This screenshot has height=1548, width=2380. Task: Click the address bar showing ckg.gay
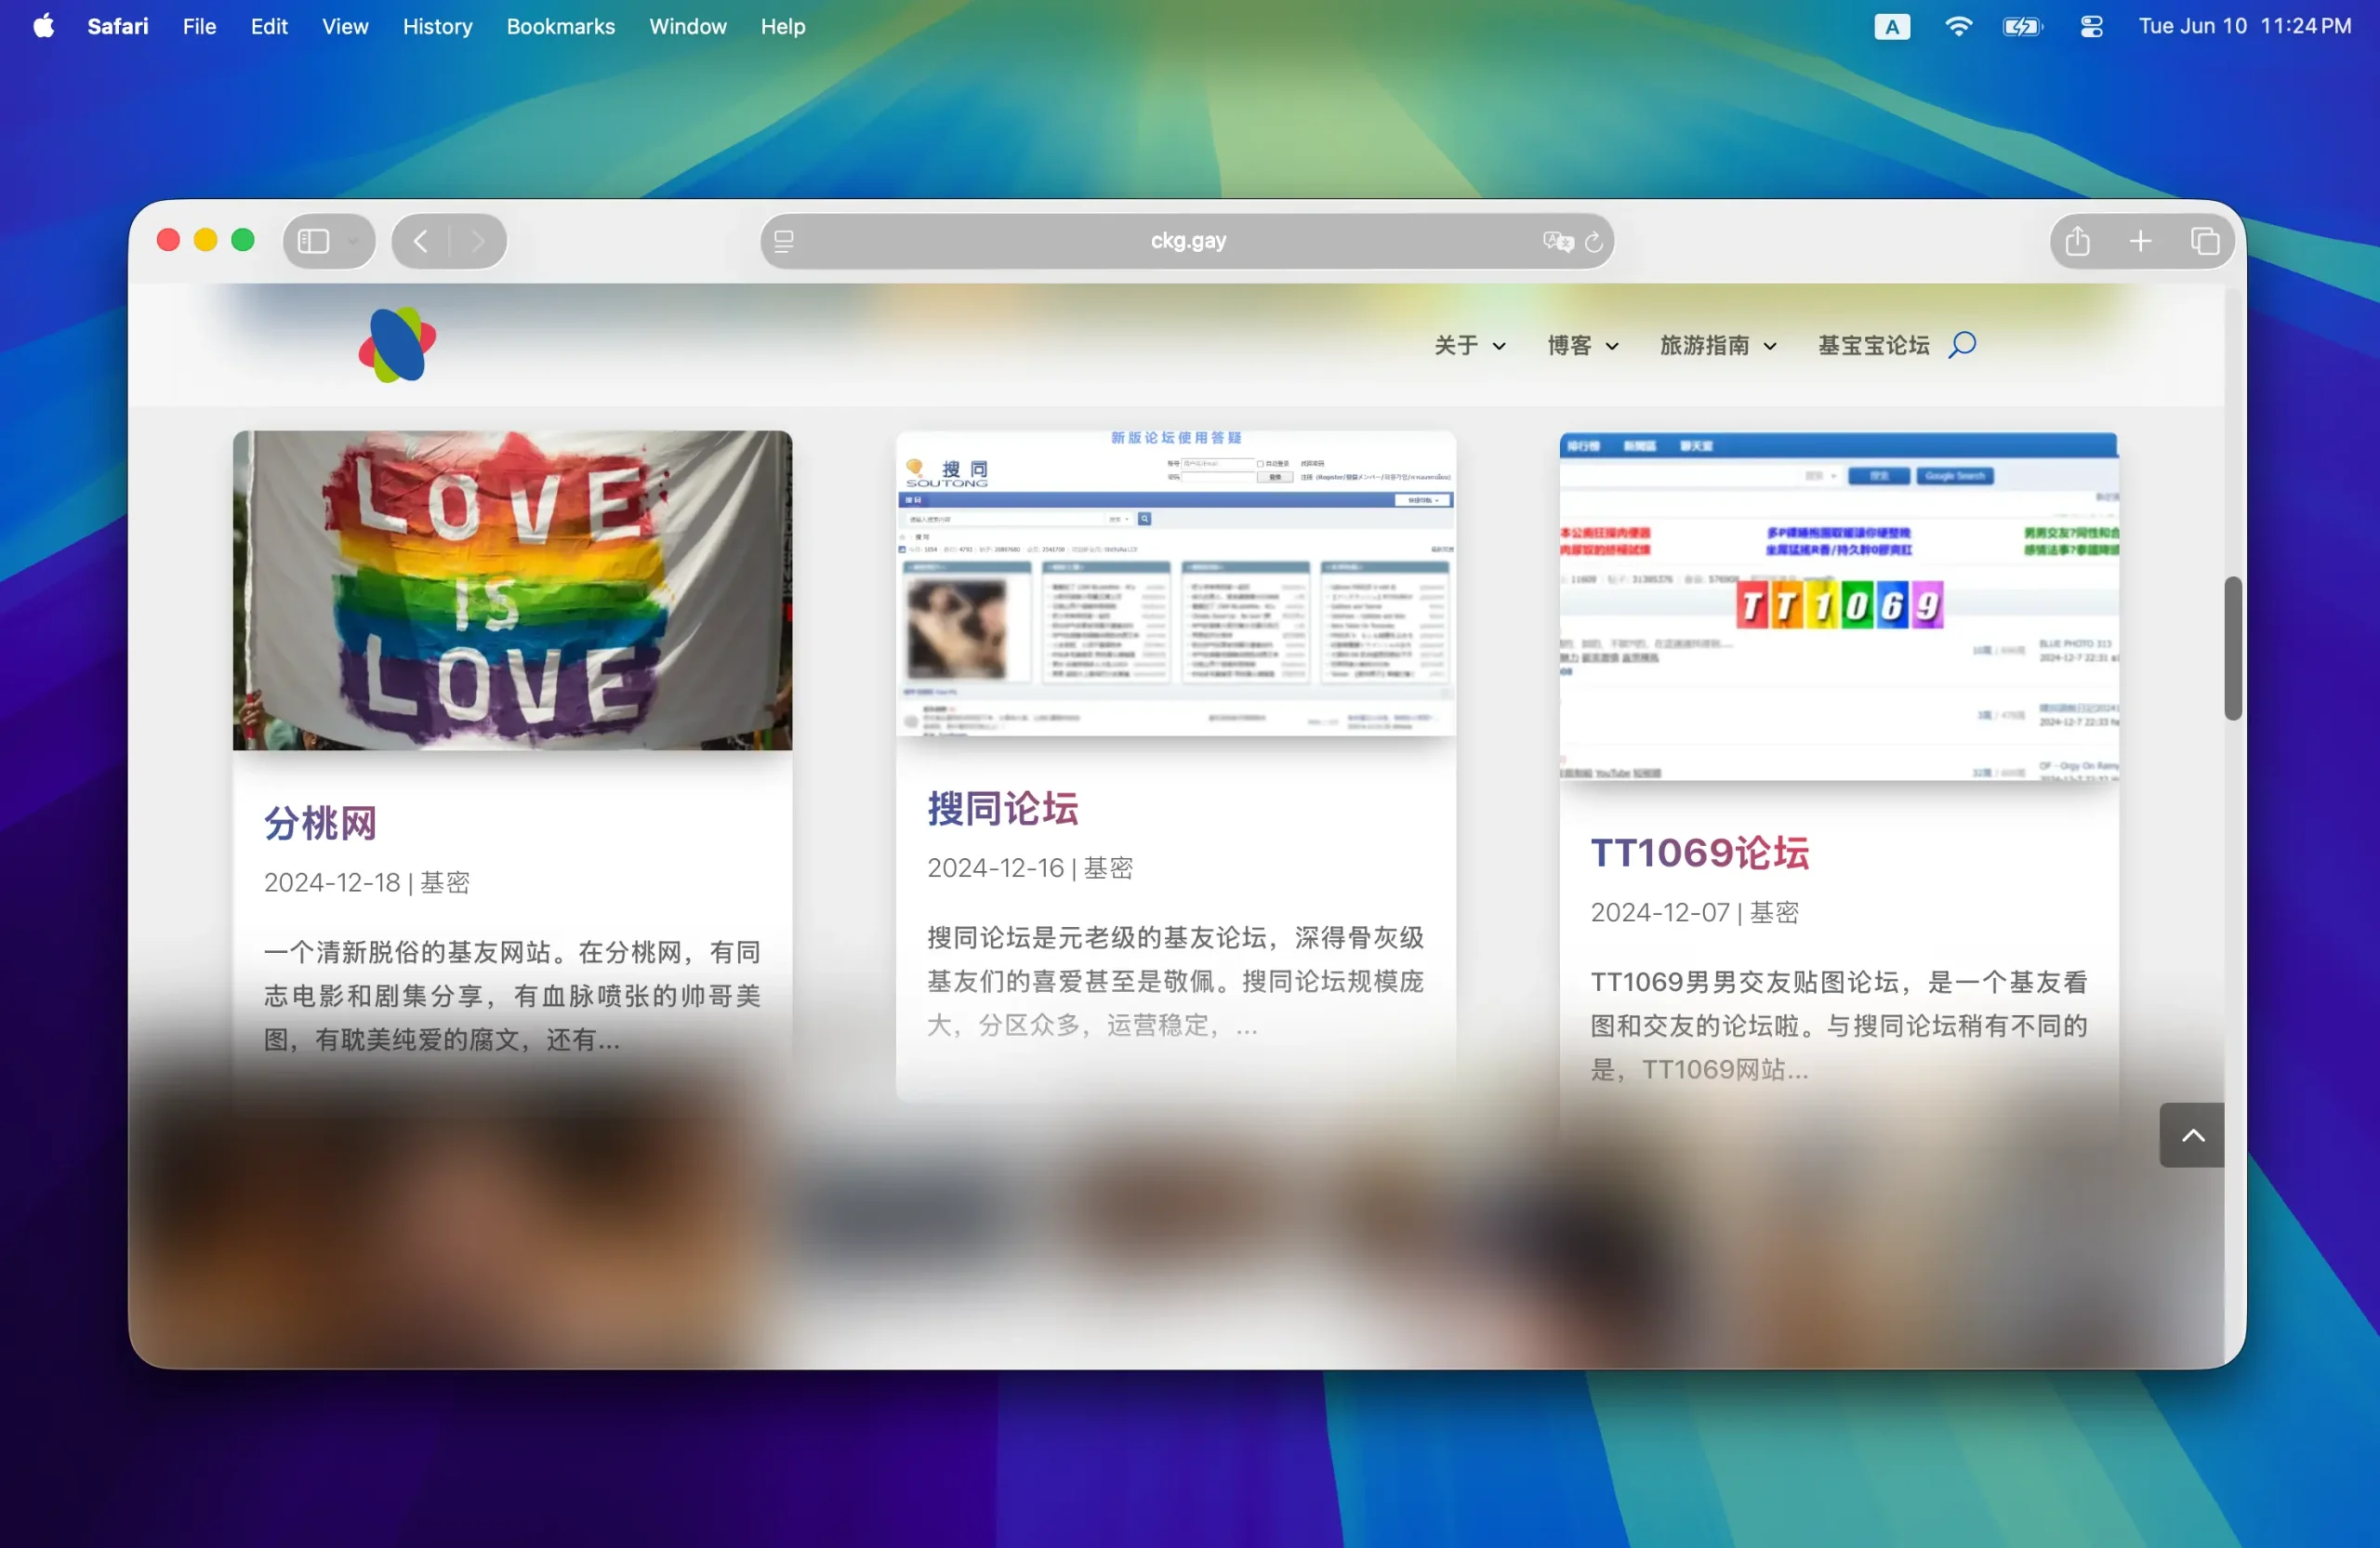pos(1186,241)
